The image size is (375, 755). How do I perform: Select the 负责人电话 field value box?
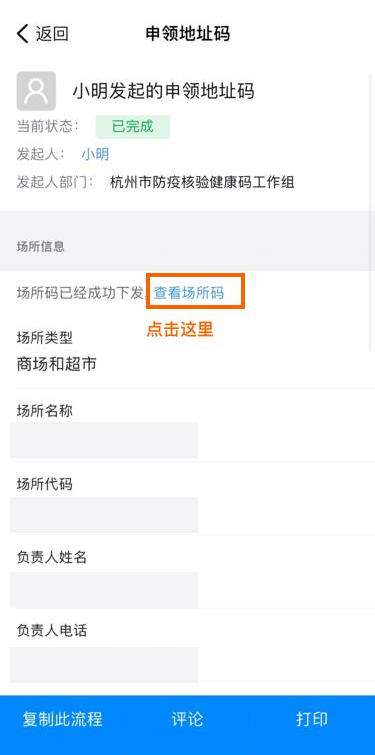click(x=103, y=664)
